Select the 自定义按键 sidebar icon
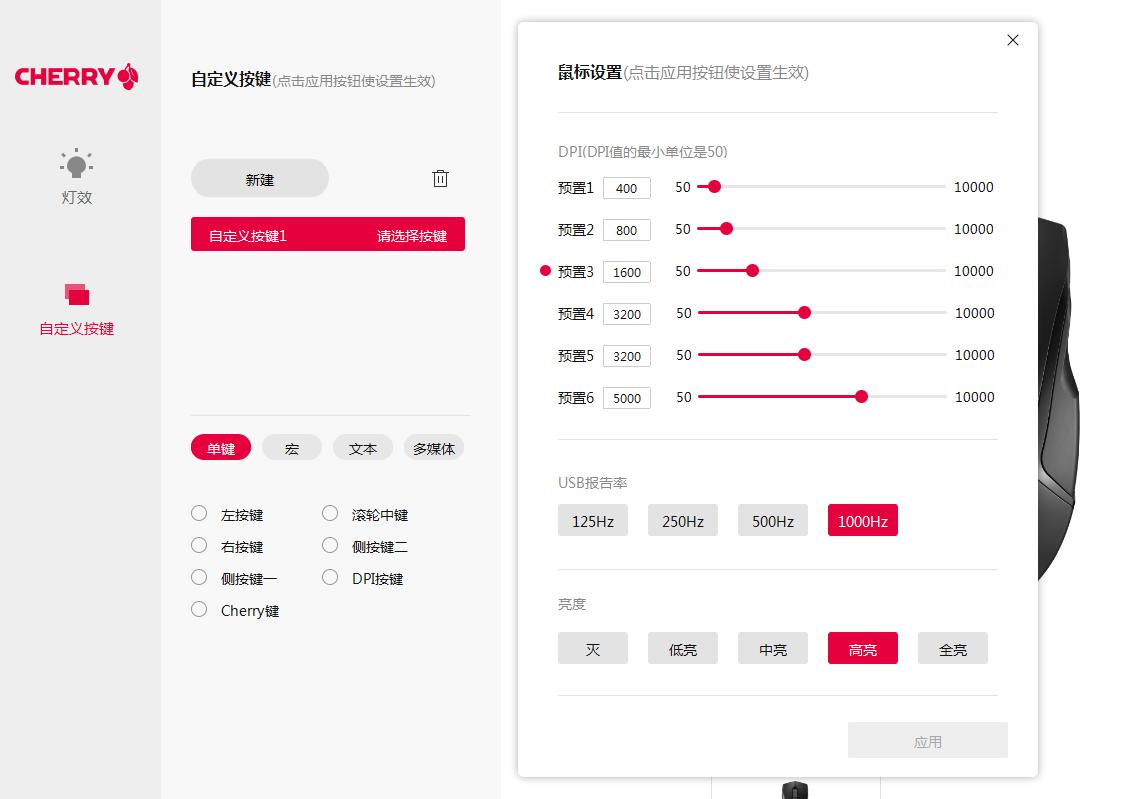1123x799 pixels. coord(76,308)
